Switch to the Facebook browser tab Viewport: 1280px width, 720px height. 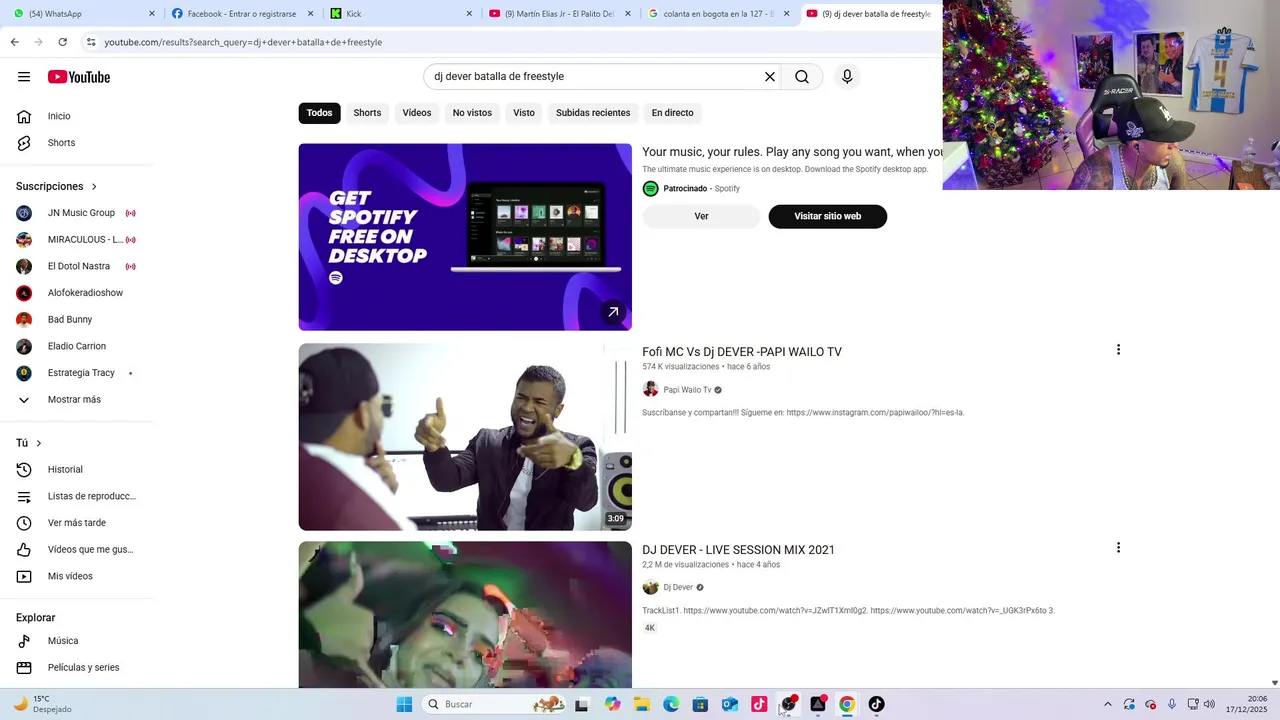(x=242, y=14)
